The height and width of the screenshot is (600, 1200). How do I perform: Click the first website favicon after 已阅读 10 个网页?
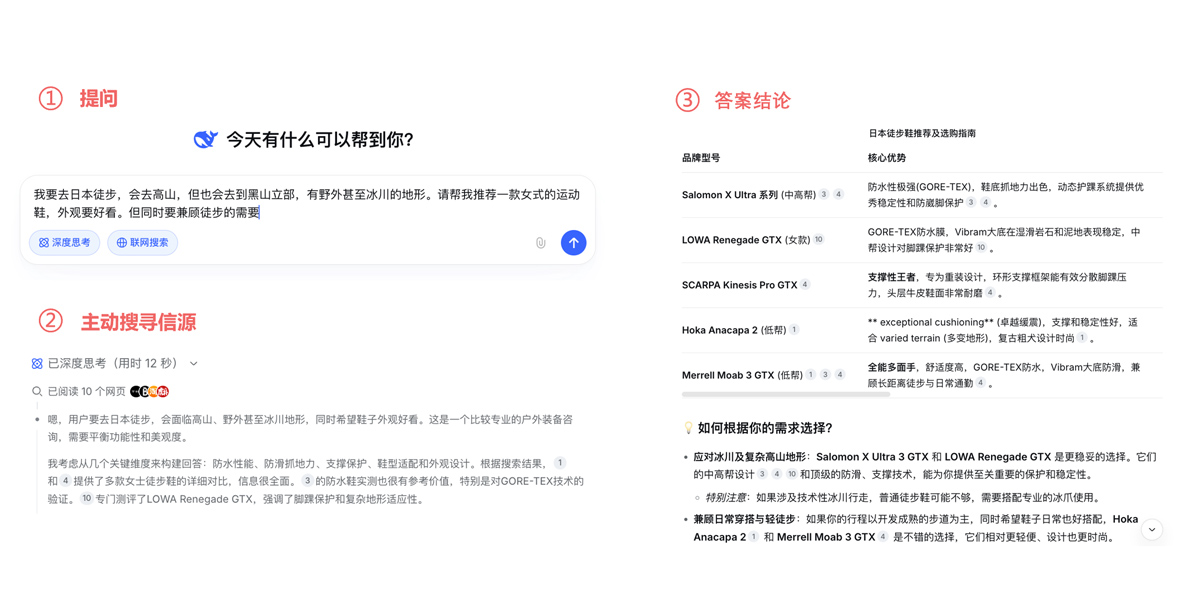(x=135, y=390)
